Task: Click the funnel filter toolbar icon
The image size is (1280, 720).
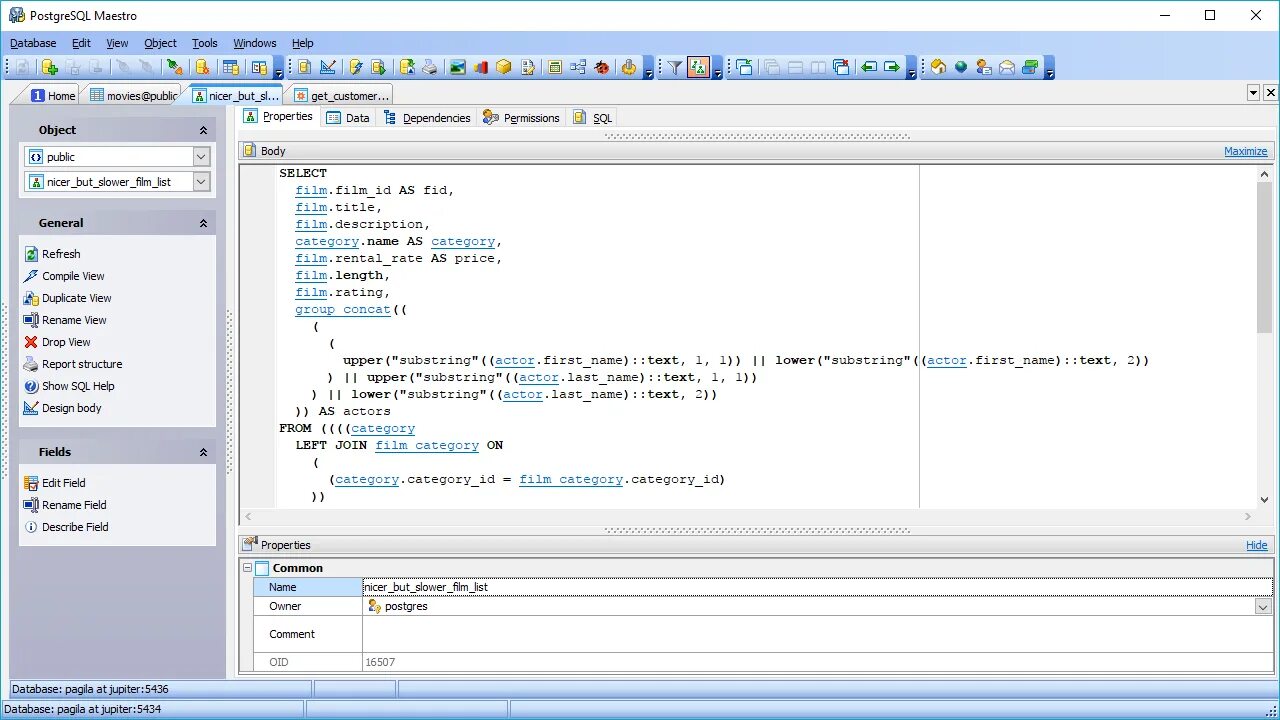Action: coord(675,67)
